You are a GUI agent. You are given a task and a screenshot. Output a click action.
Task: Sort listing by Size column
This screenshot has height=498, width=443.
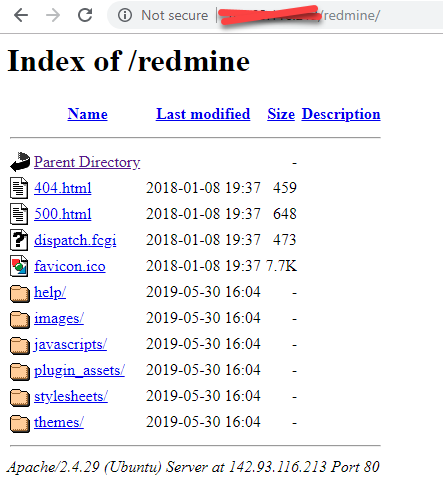(281, 114)
